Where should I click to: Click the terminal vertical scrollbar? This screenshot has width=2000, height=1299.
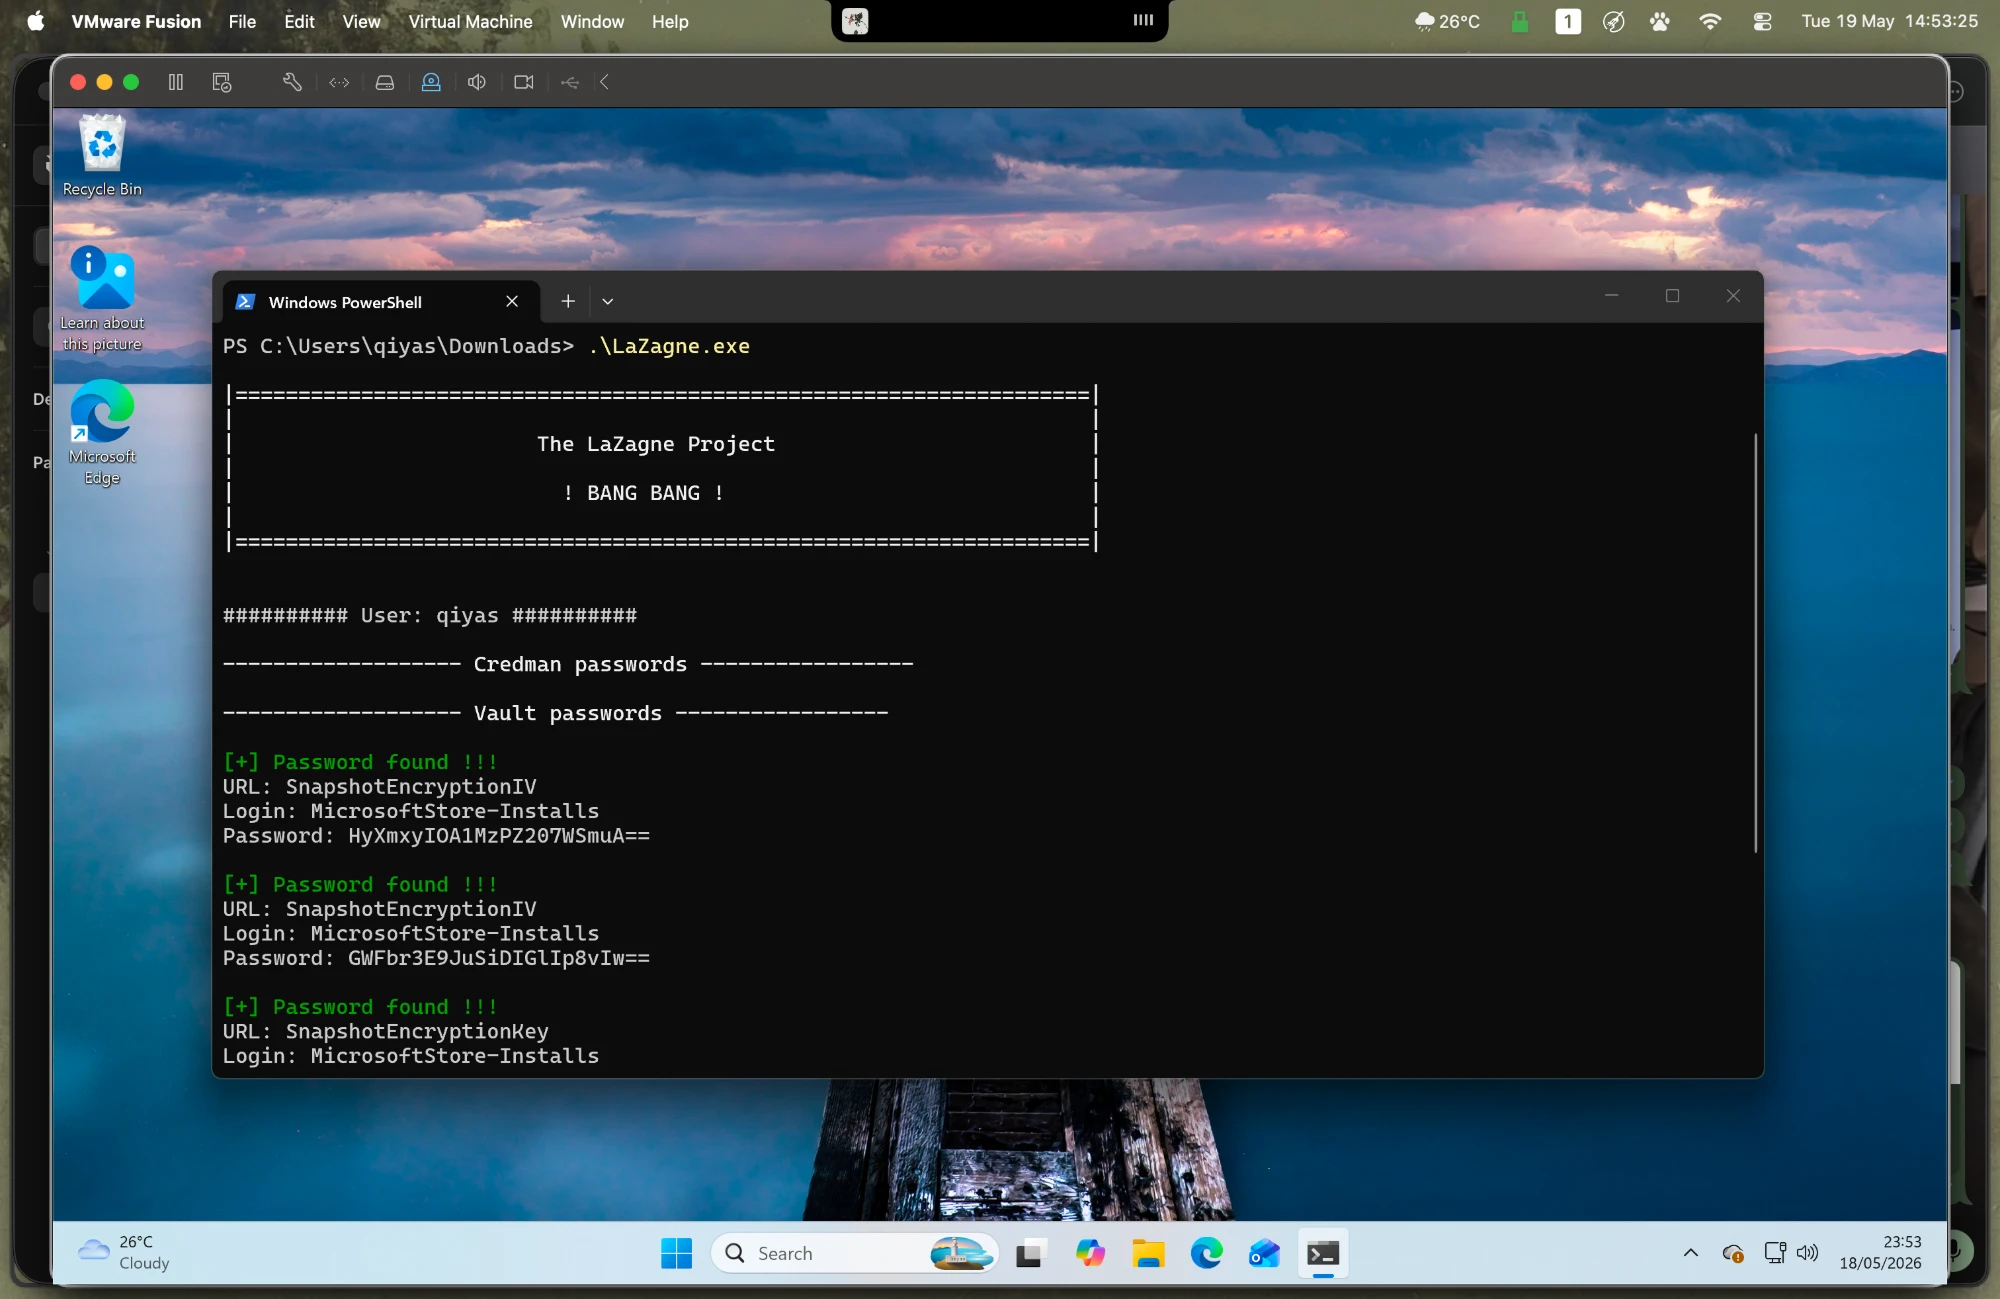[x=1755, y=642]
